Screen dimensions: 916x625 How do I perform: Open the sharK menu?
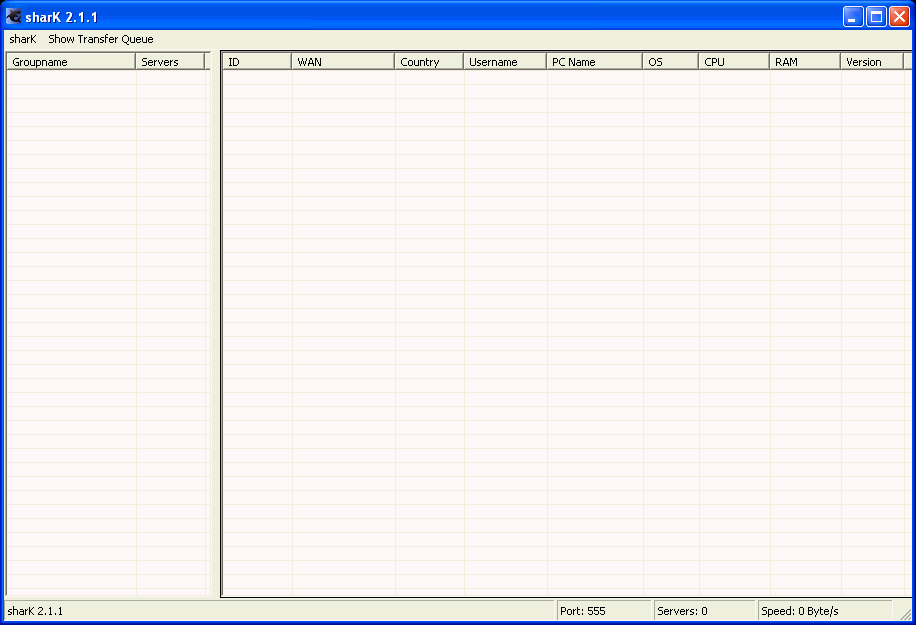coord(22,39)
